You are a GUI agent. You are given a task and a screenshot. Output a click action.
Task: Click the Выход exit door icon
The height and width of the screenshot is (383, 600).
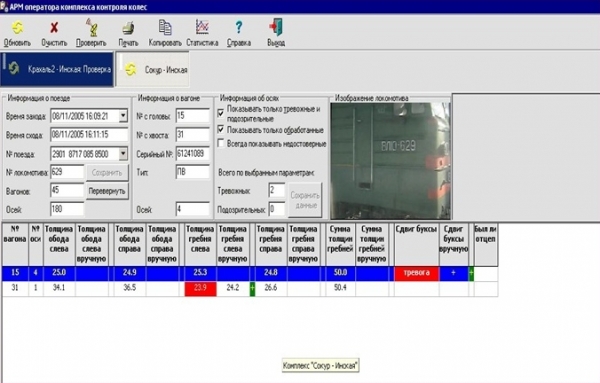click(x=276, y=28)
